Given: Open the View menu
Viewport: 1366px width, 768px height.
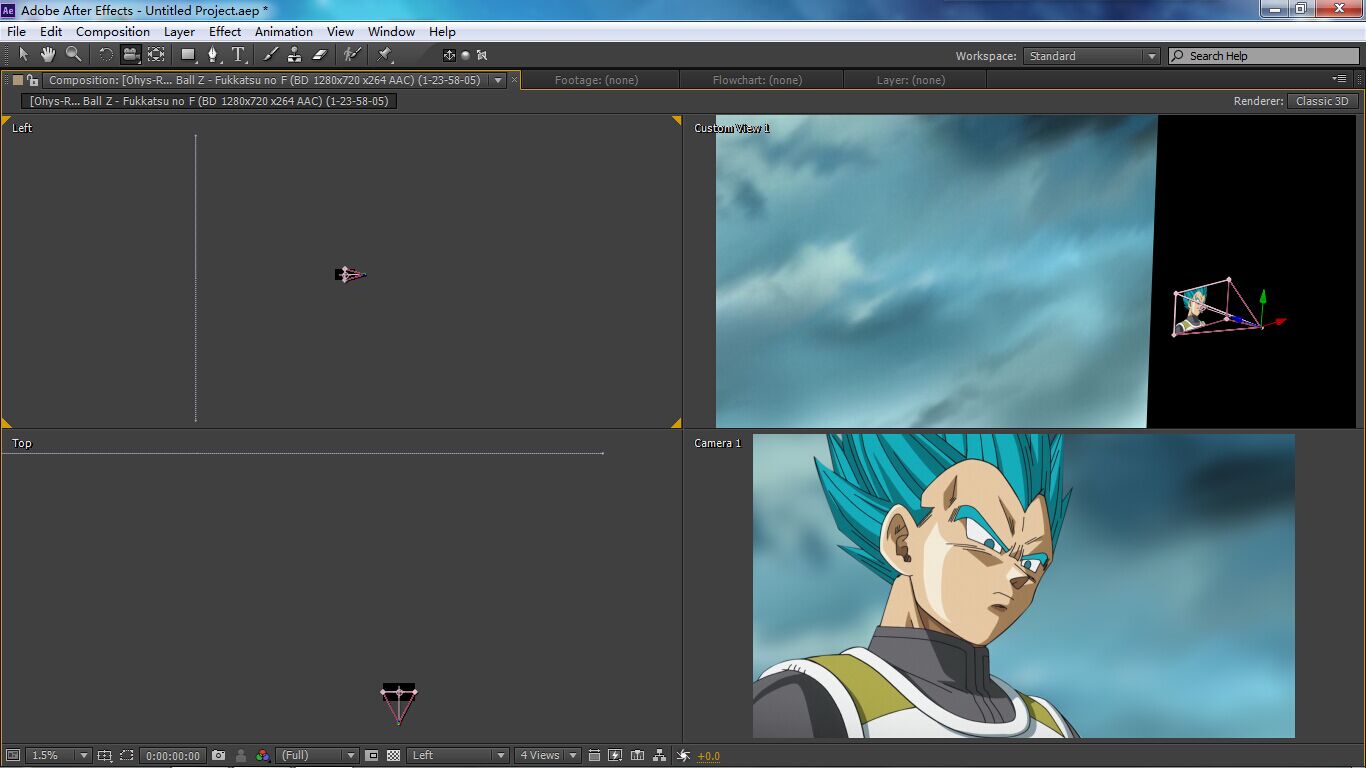Looking at the screenshot, I should (340, 32).
